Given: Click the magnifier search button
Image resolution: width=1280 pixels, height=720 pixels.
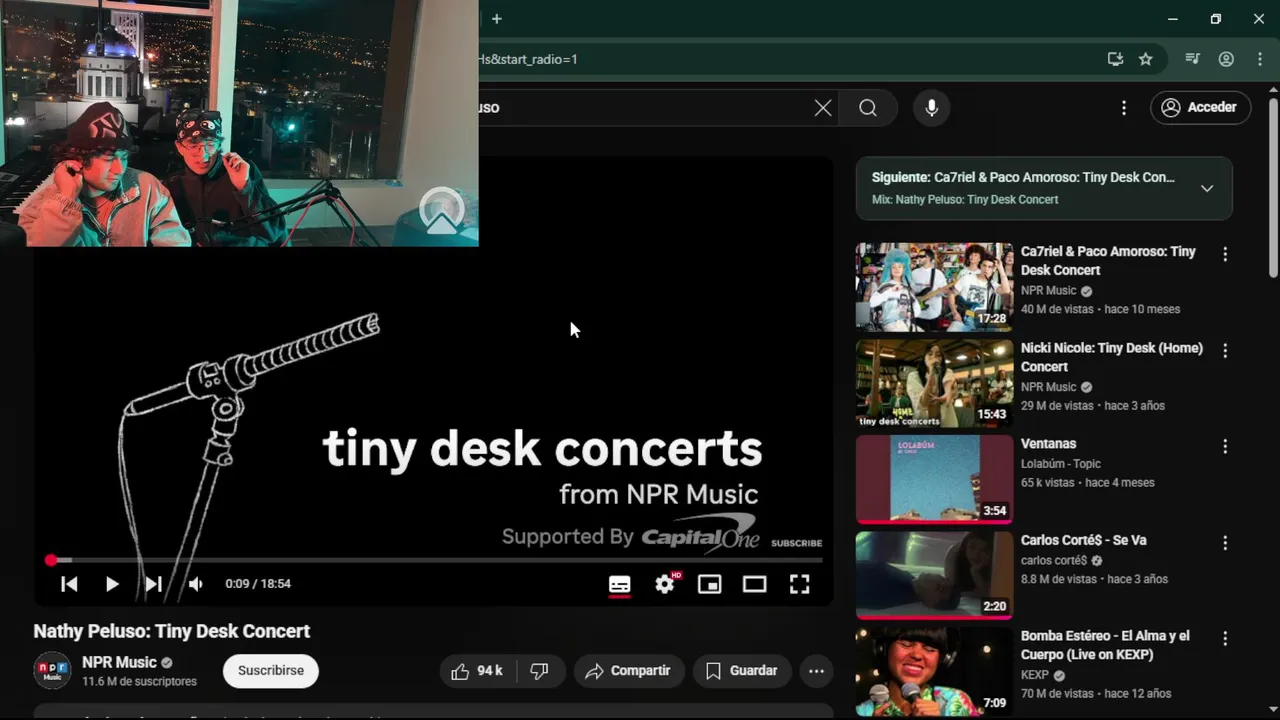Looking at the screenshot, I should (x=868, y=108).
